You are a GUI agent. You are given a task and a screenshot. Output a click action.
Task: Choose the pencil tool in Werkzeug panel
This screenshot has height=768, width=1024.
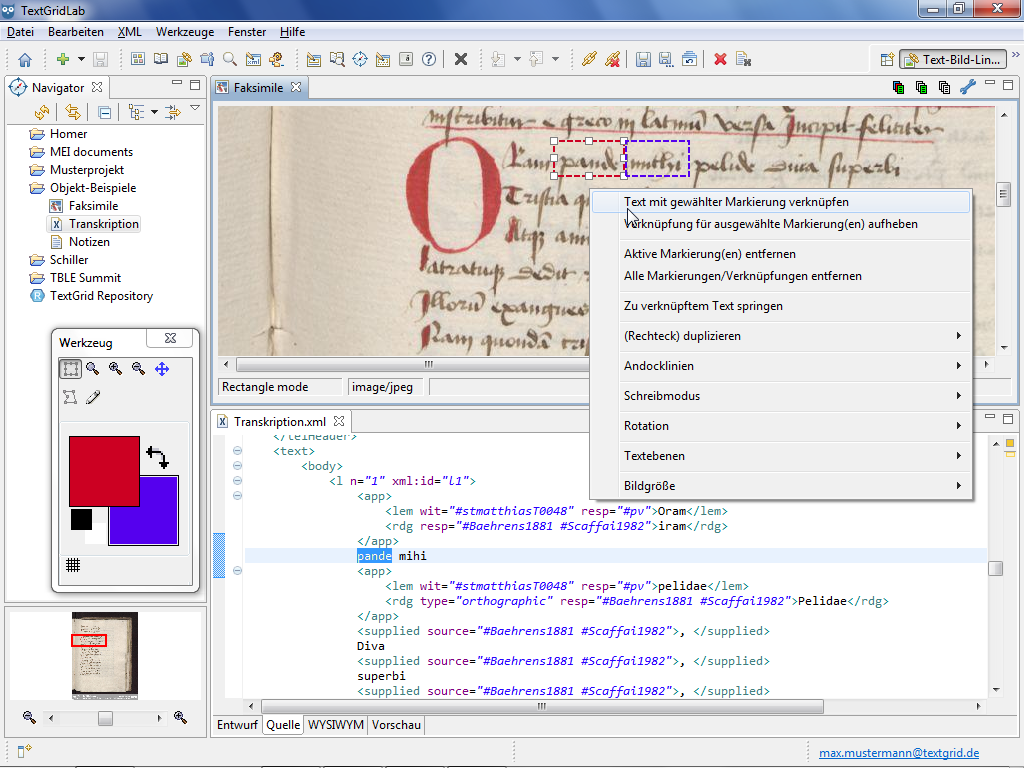tap(93, 397)
